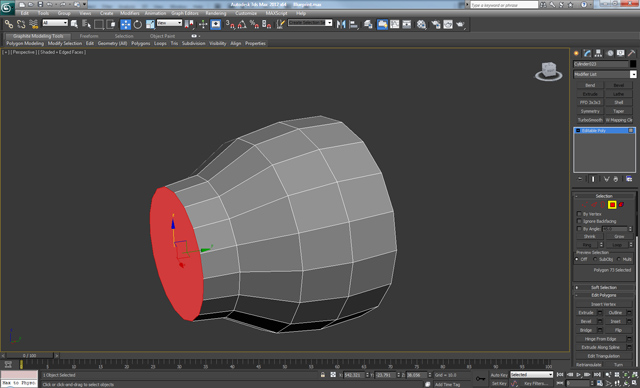Click the Extrude button in Edit Polygons

[586, 313]
